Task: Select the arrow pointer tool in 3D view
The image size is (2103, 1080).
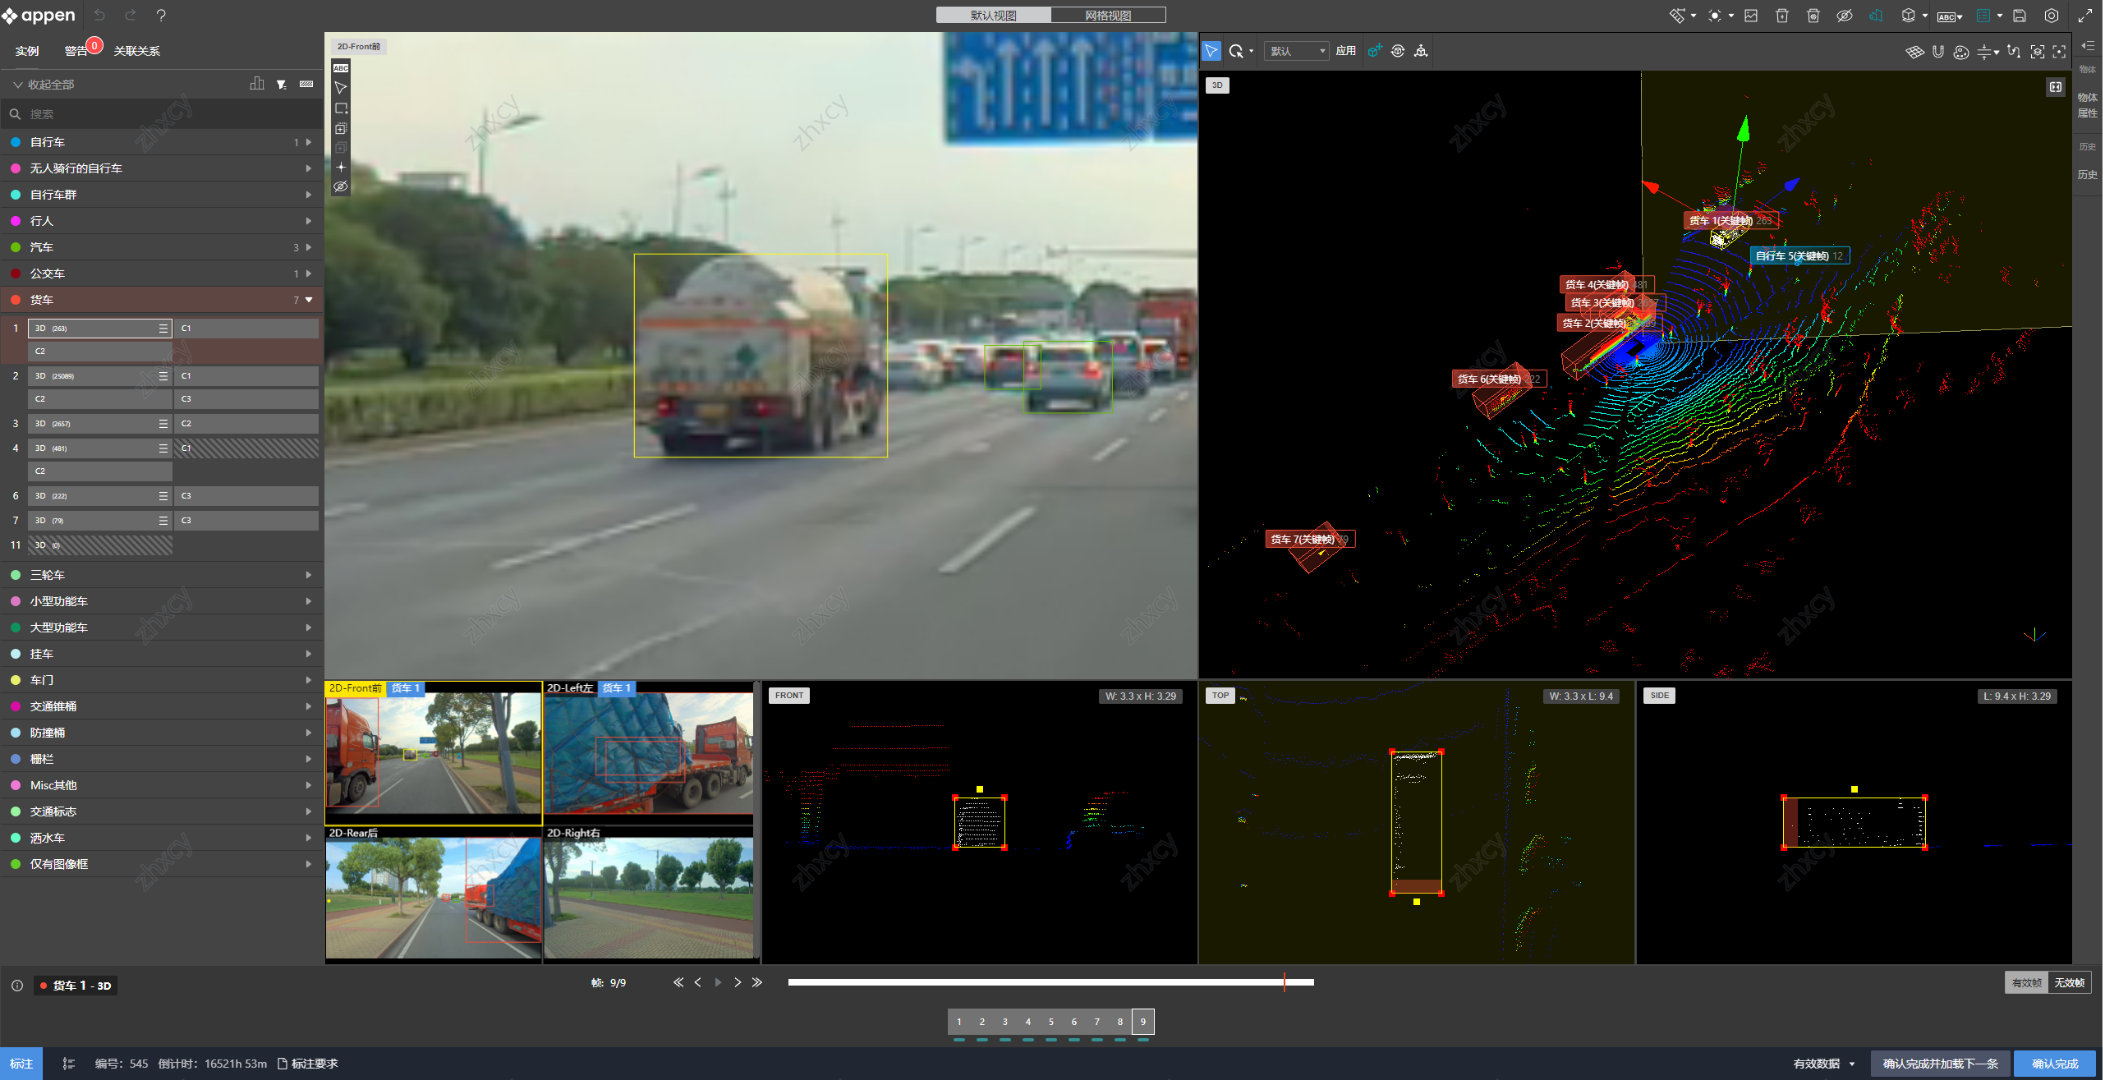Action: 1211,51
